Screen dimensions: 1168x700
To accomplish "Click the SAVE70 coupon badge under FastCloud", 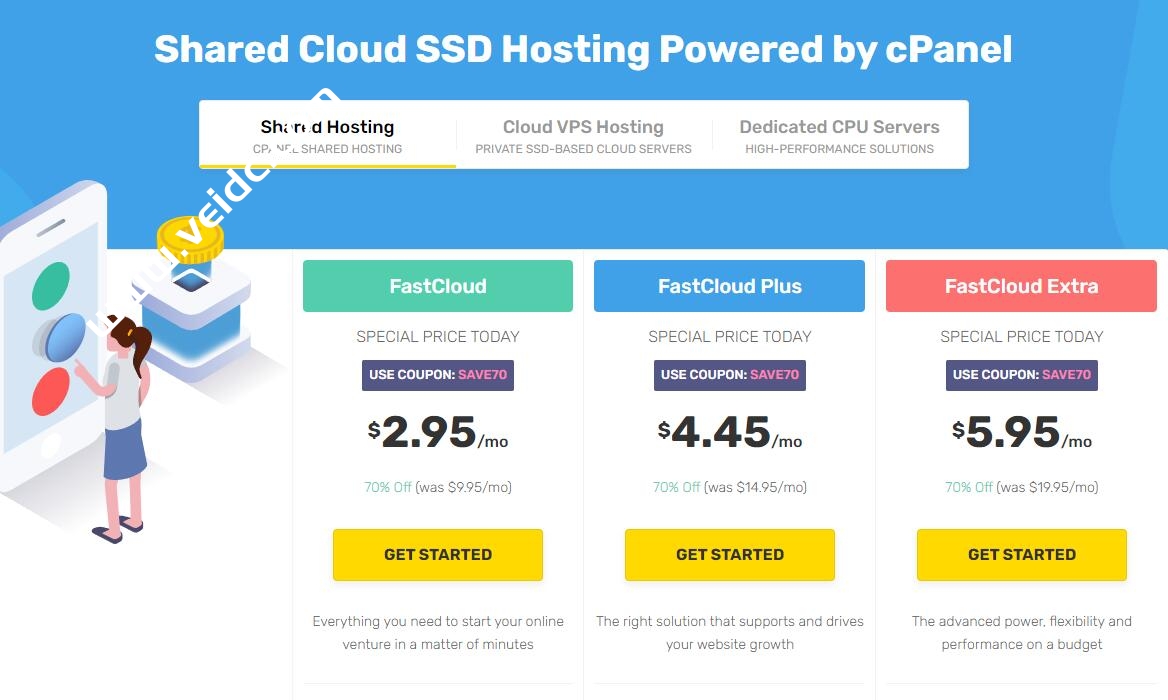I will pyautogui.click(x=438, y=375).
